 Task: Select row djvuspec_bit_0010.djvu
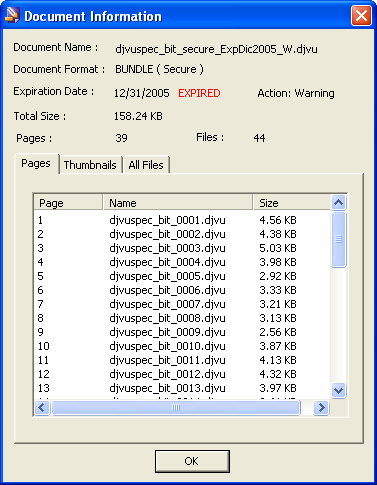click(182, 346)
